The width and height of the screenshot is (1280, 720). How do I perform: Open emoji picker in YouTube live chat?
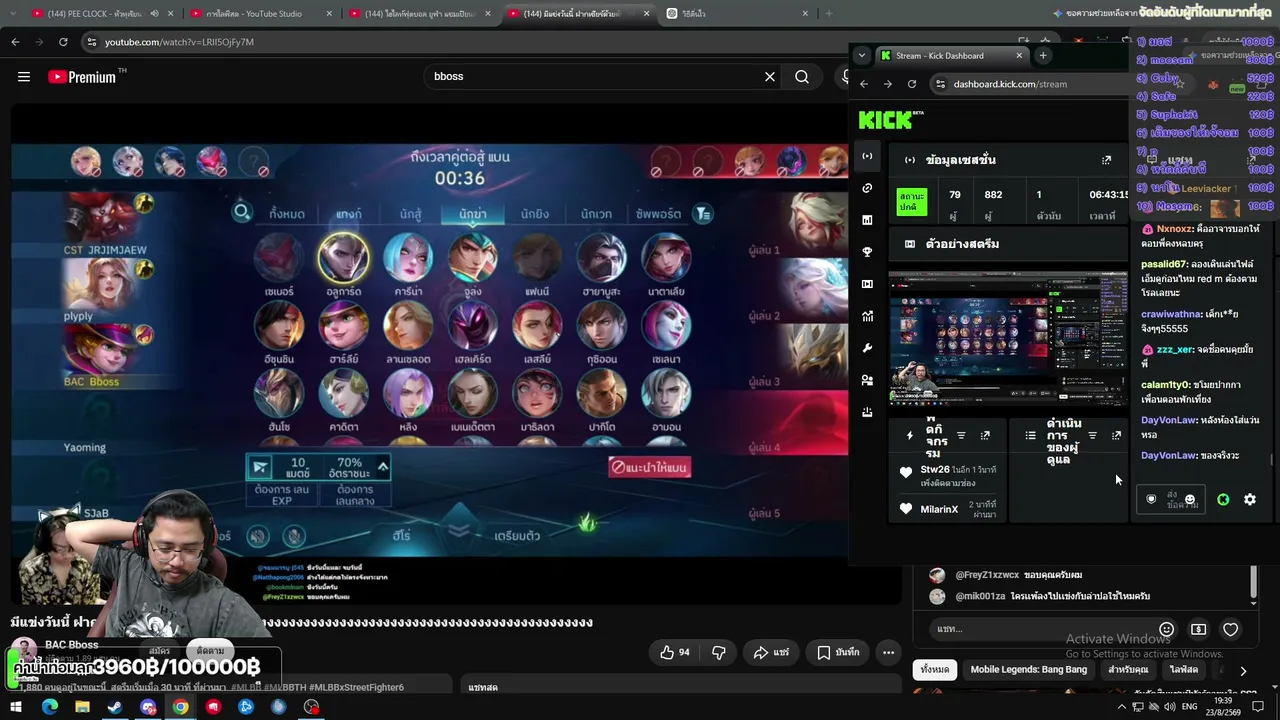tap(1166, 629)
